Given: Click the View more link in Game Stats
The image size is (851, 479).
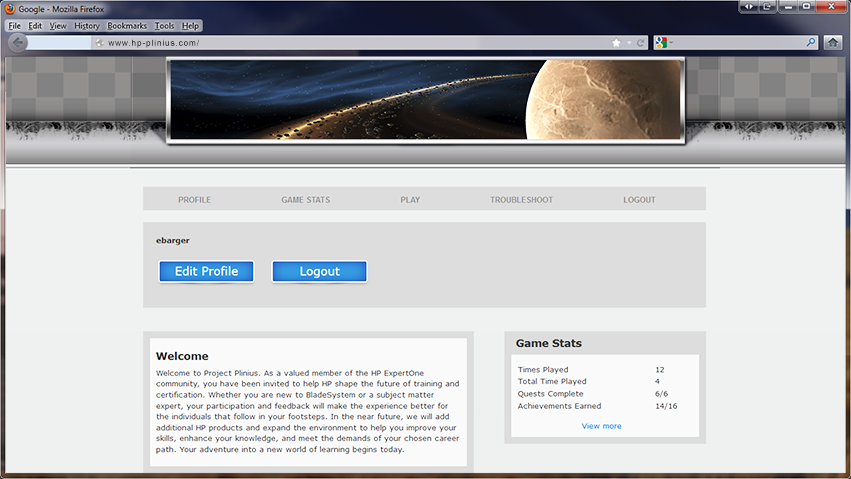Looking at the screenshot, I should tap(601, 426).
